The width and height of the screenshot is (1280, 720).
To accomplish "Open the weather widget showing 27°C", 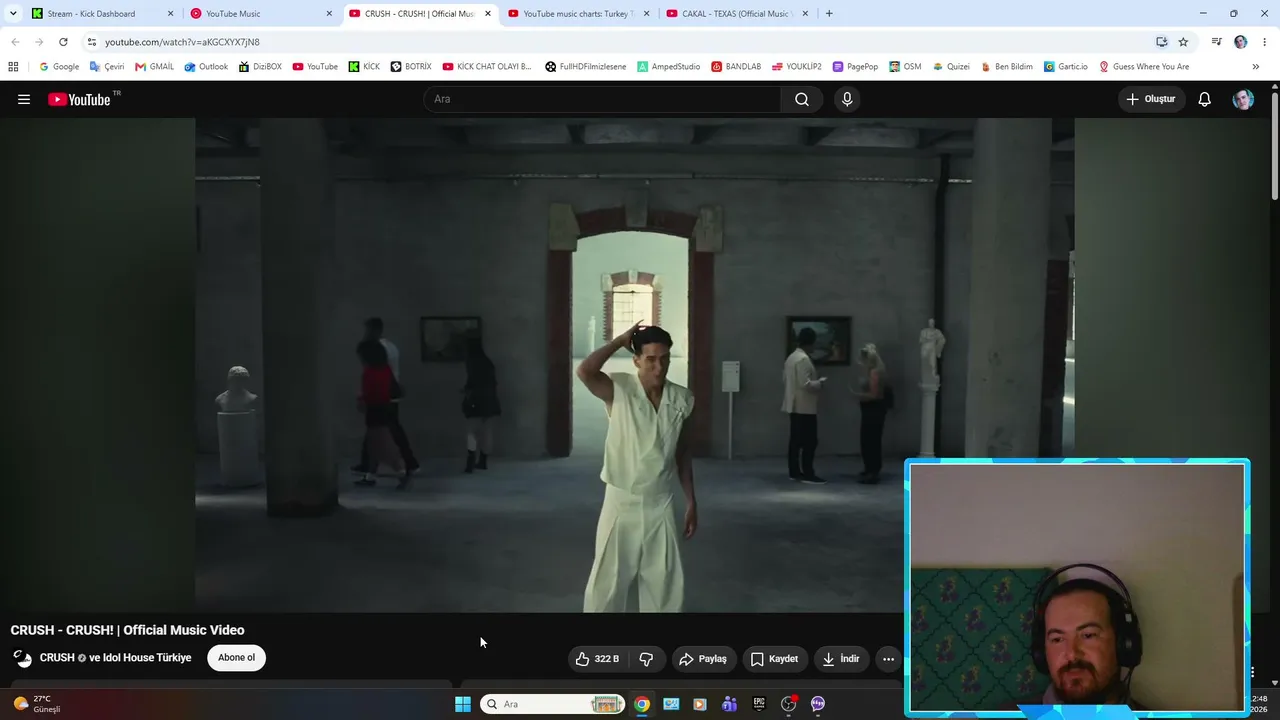I will [37, 704].
